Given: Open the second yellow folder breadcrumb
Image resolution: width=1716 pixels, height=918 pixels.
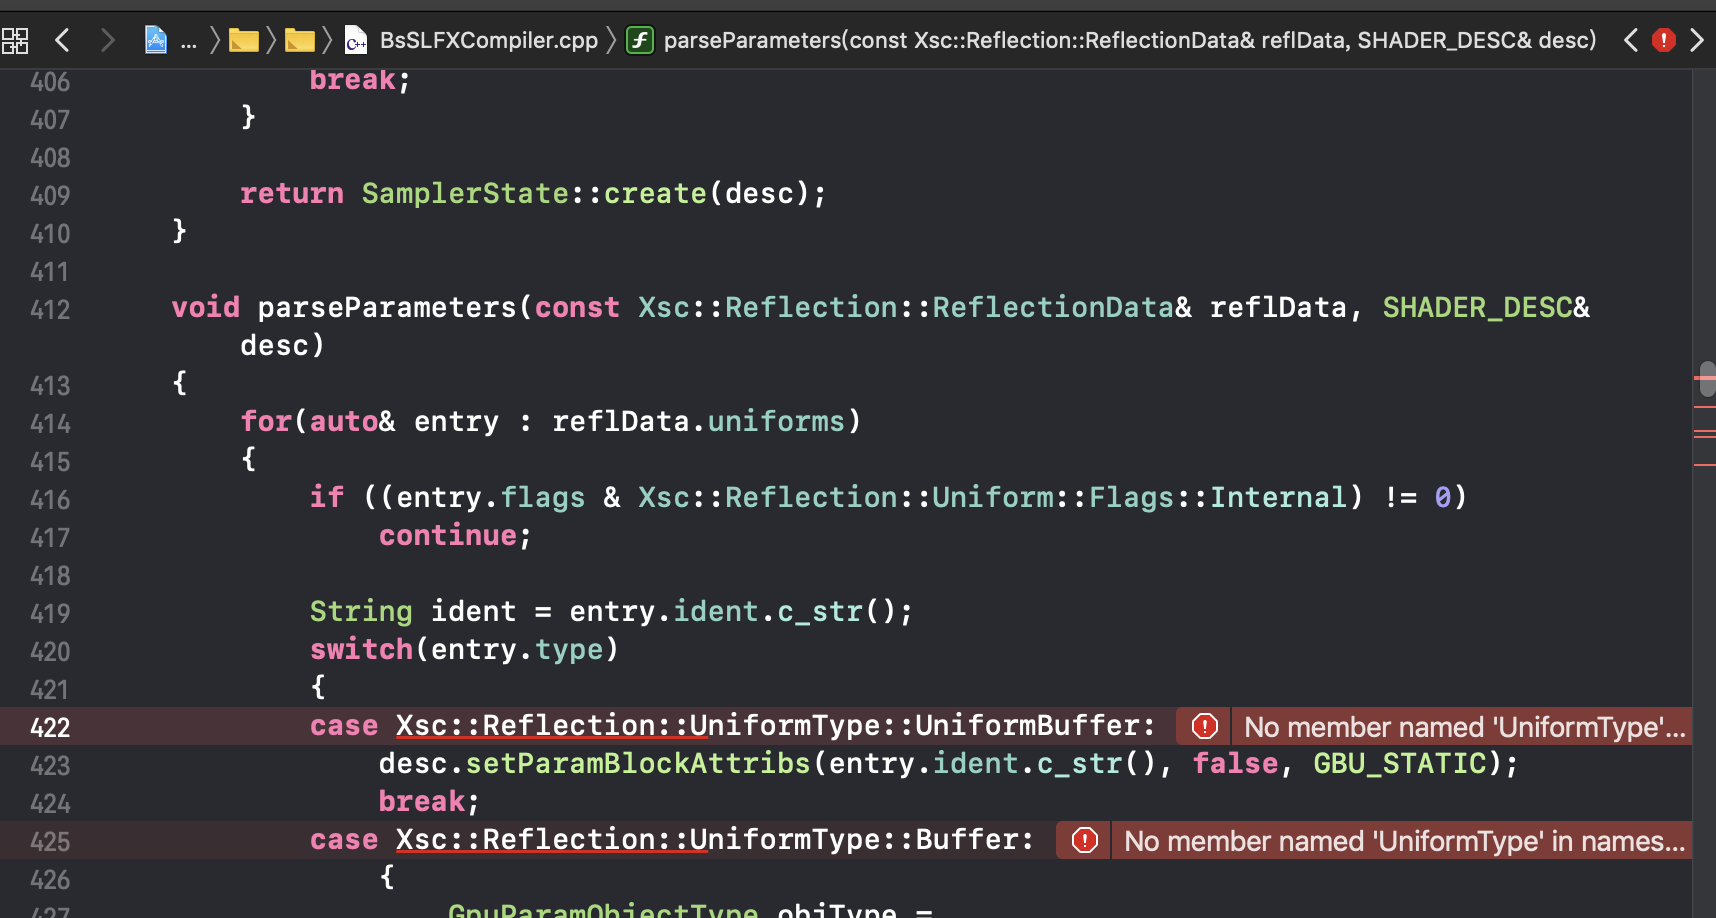Looking at the screenshot, I should click(x=299, y=40).
